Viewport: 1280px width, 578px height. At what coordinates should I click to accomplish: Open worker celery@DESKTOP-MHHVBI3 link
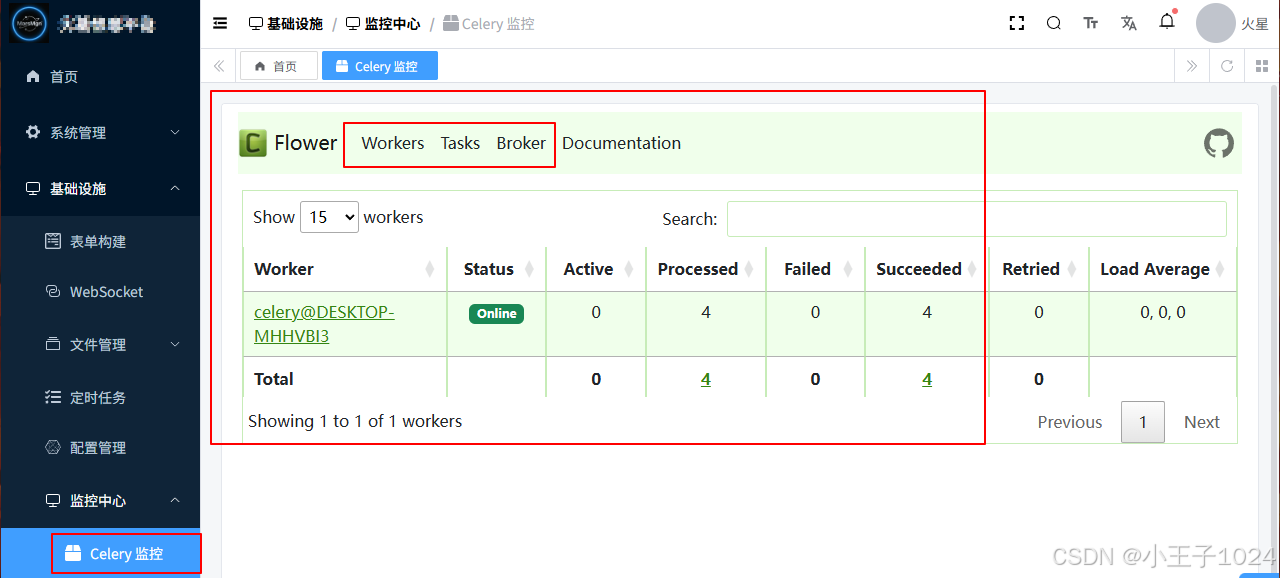324,324
